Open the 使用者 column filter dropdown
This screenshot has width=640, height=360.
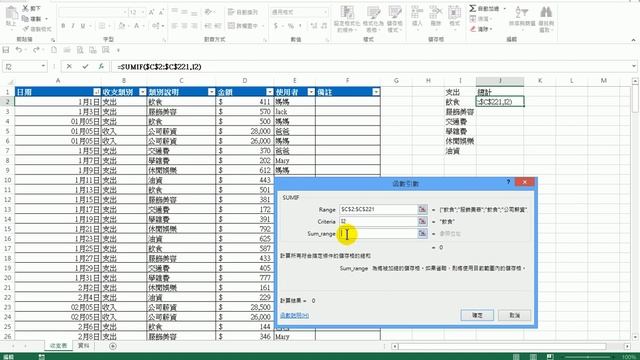[311, 92]
